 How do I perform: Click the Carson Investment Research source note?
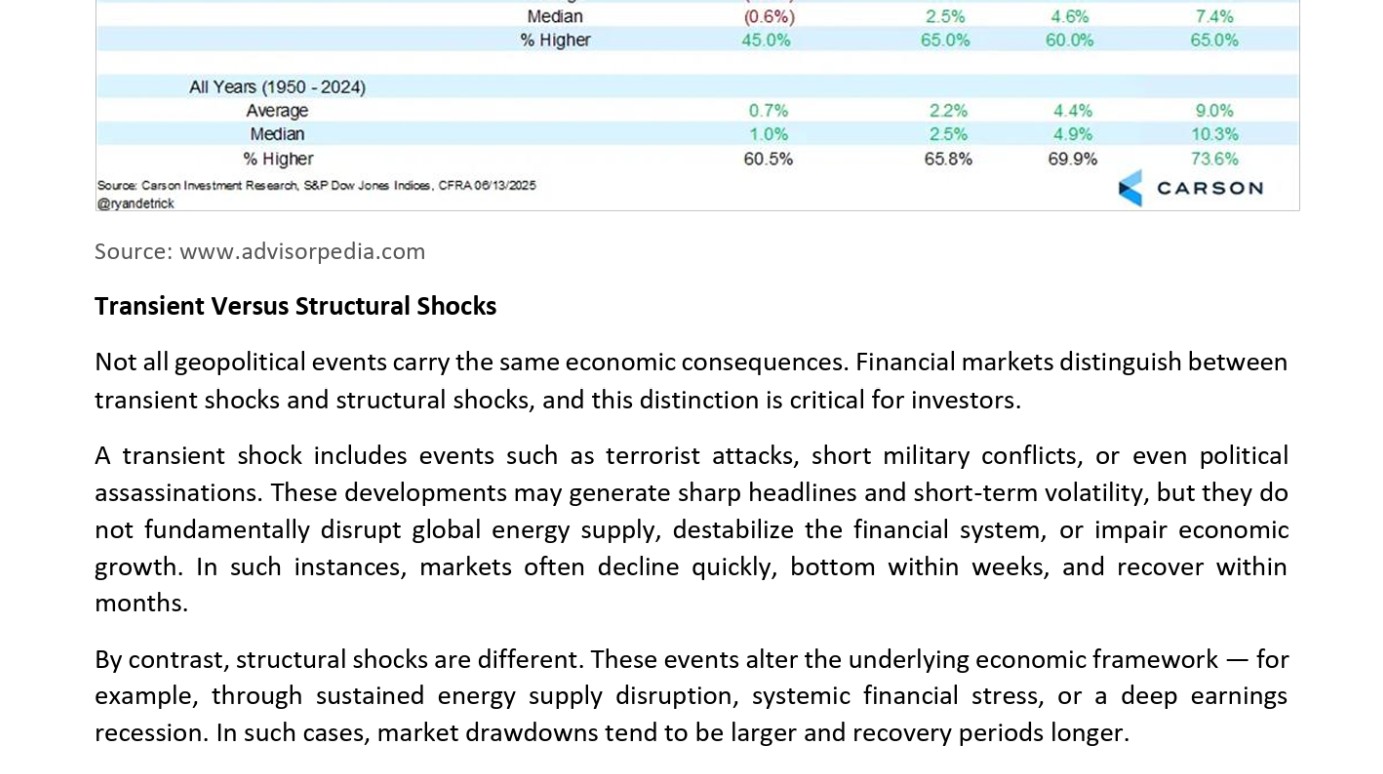(x=316, y=186)
